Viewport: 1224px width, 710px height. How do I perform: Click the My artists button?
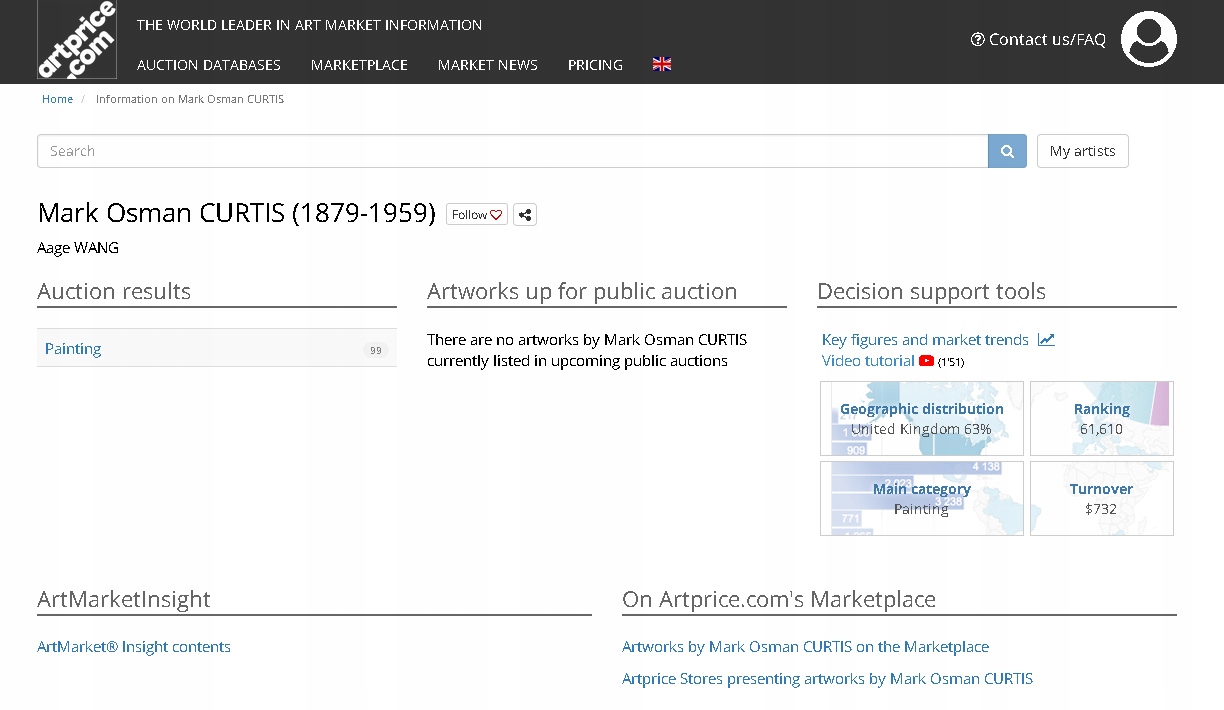1082,151
